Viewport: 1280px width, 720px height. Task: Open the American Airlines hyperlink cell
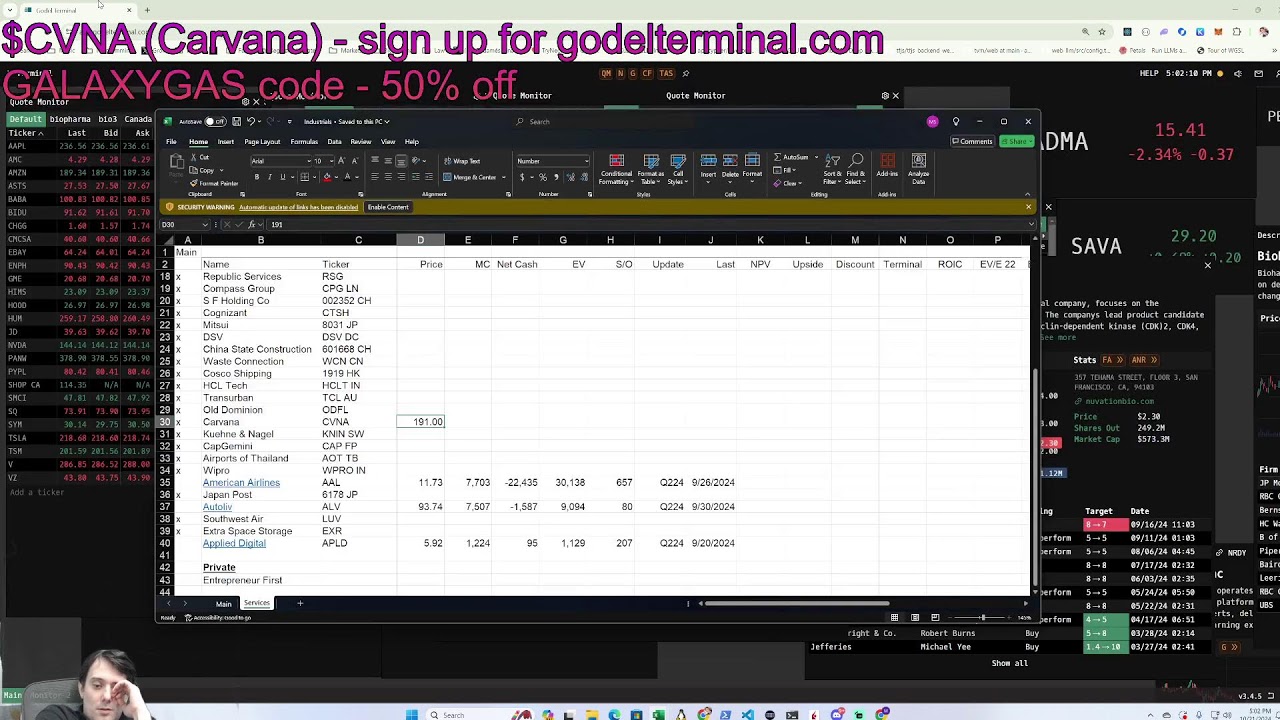(241, 483)
